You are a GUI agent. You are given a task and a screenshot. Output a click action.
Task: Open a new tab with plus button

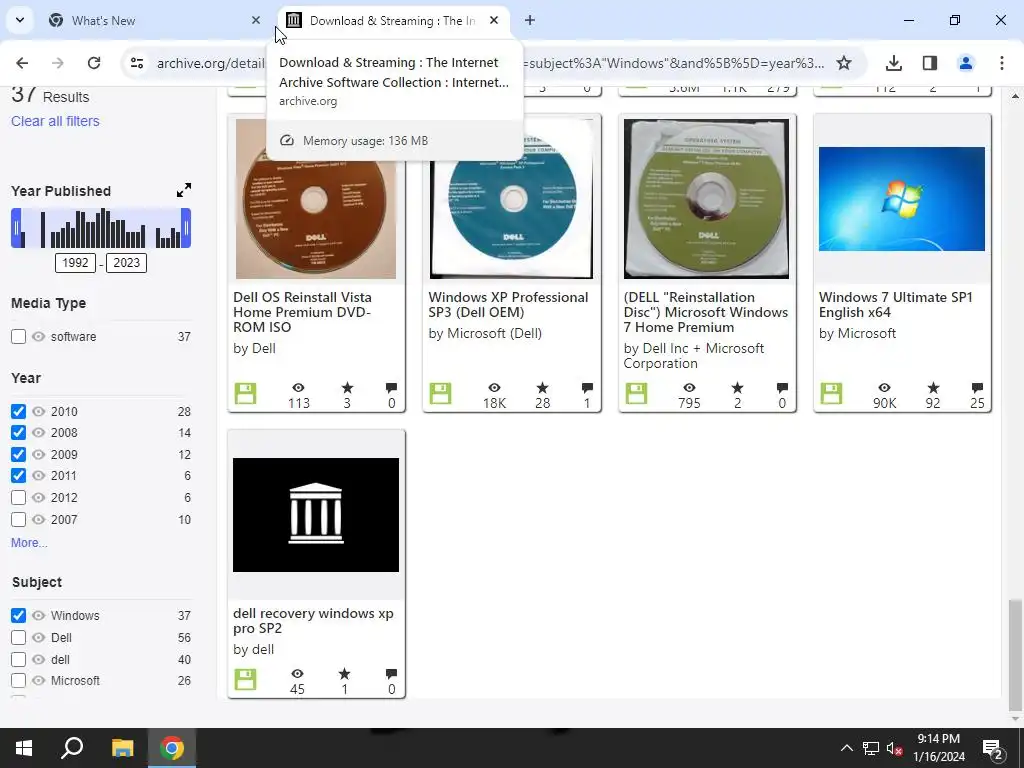(530, 20)
